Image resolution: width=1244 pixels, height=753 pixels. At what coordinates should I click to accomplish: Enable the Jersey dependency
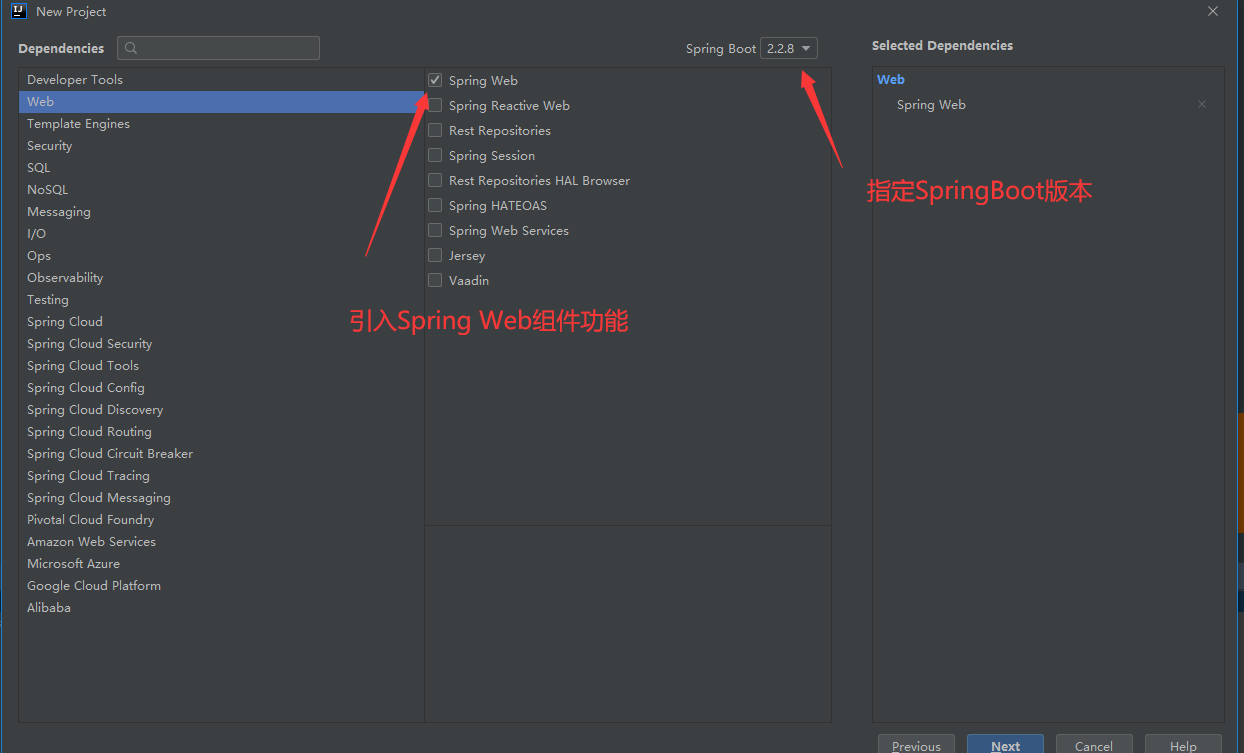435,255
